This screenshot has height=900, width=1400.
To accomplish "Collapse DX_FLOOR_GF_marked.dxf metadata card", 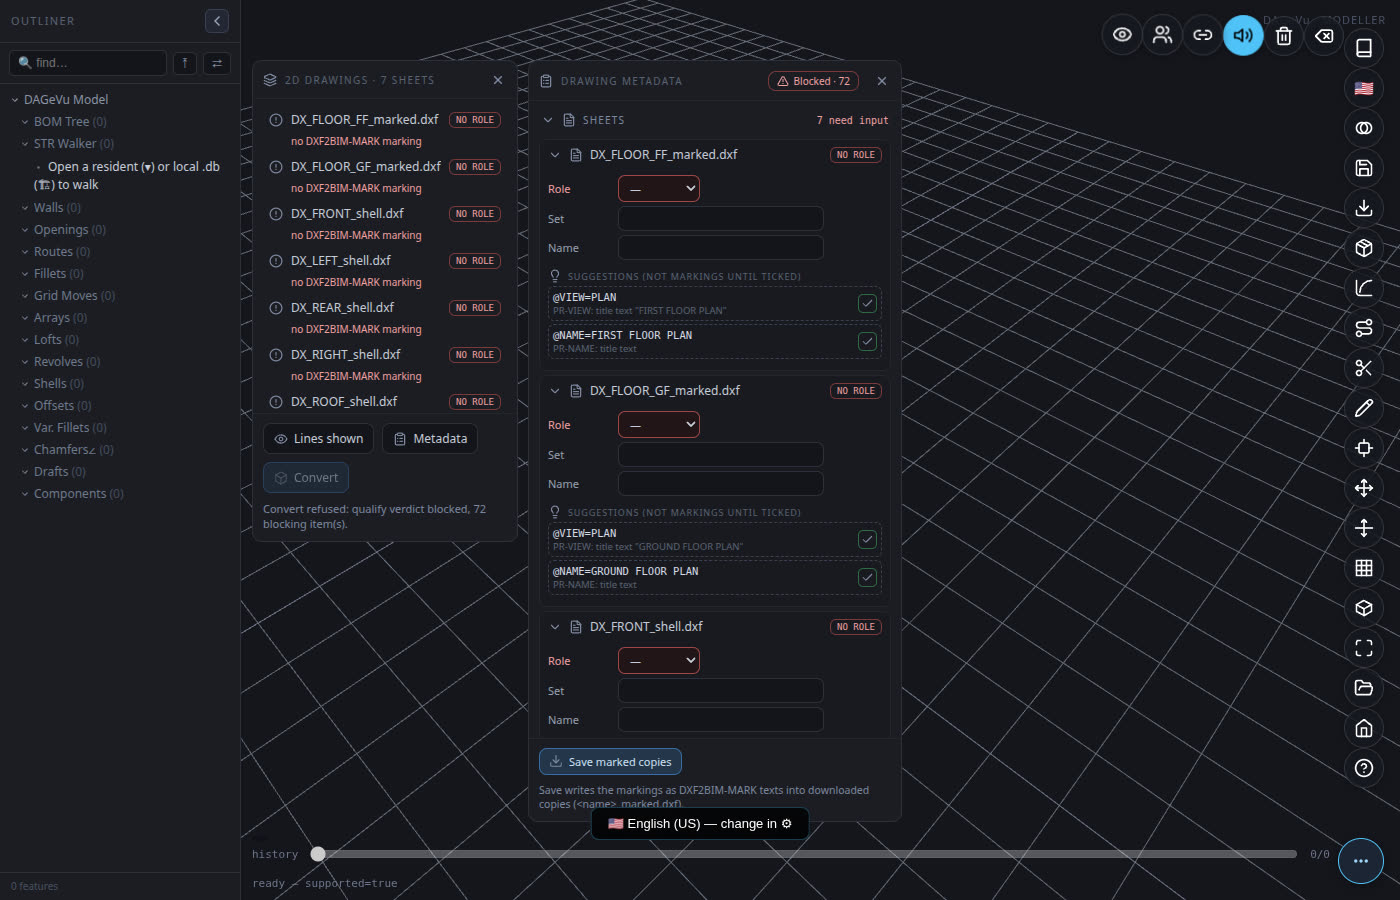I will 555,391.
